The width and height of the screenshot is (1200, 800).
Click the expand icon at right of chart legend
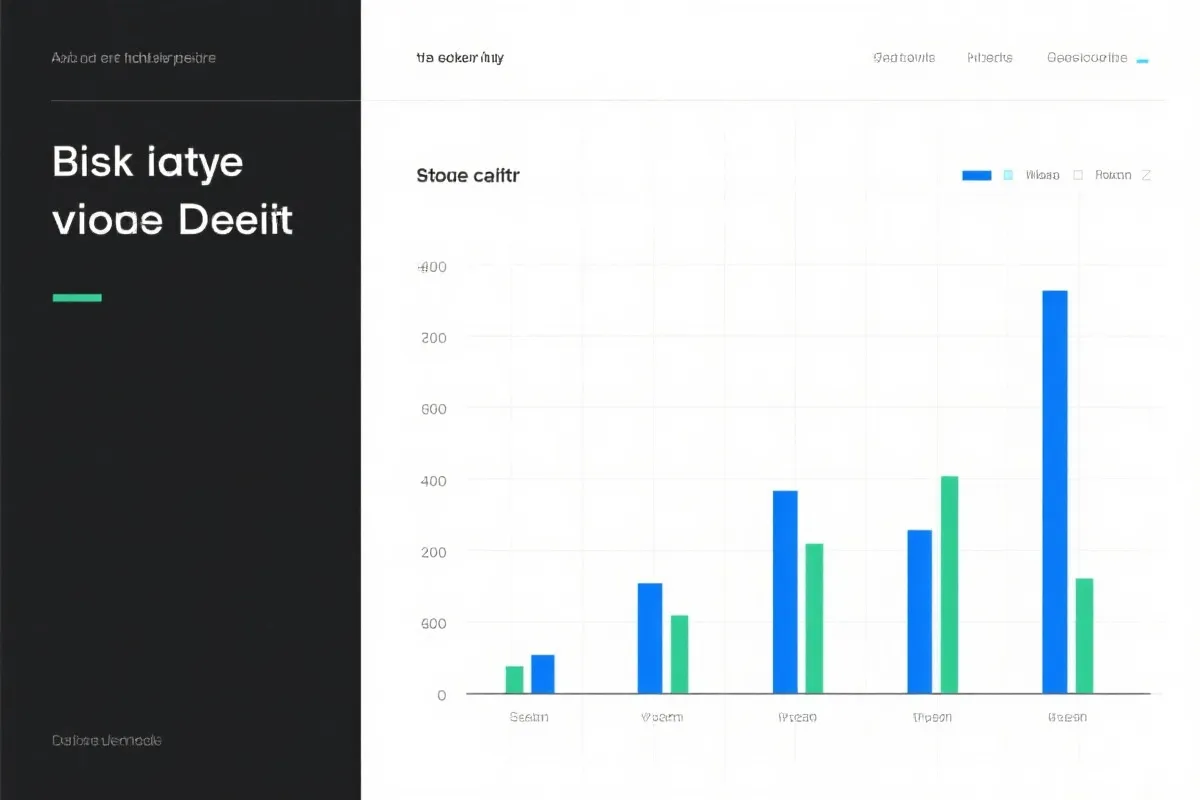coord(1146,175)
